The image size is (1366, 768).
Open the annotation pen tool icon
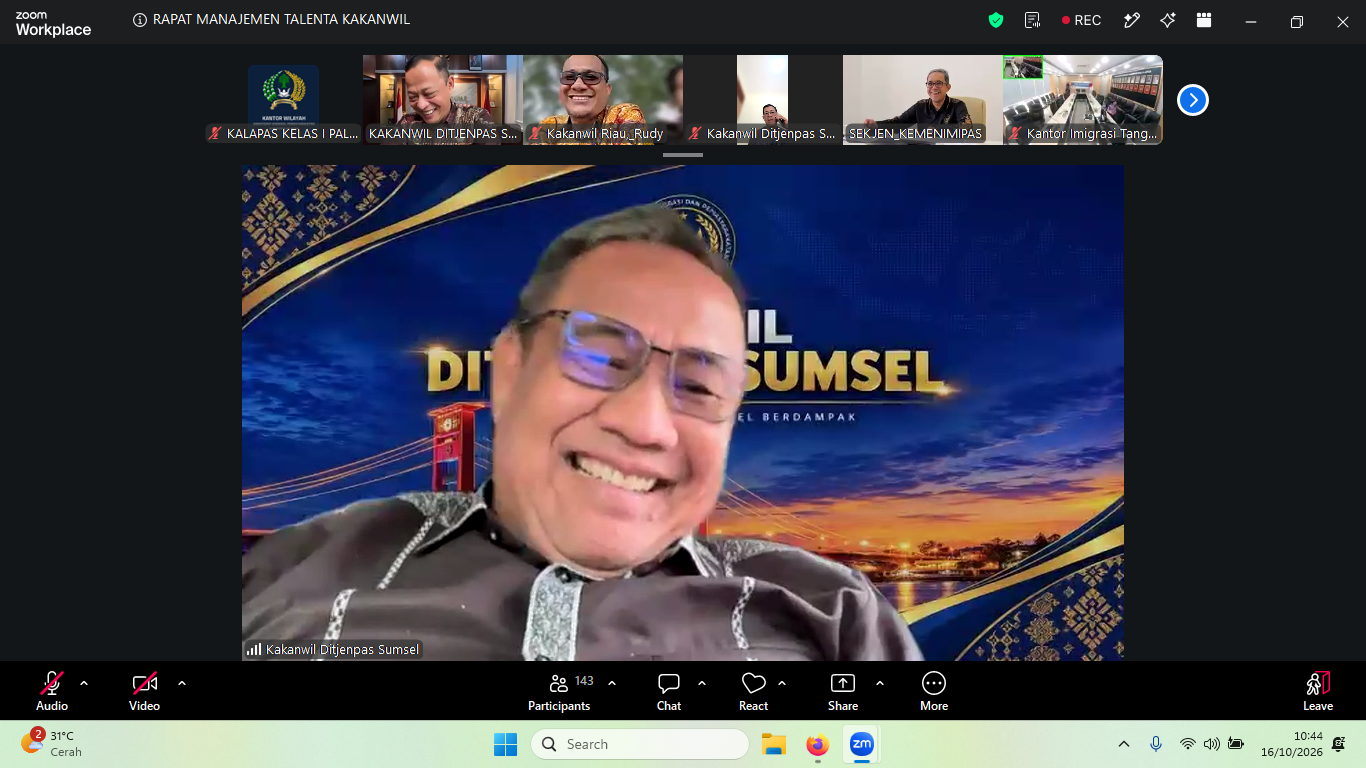coord(1132,20)
